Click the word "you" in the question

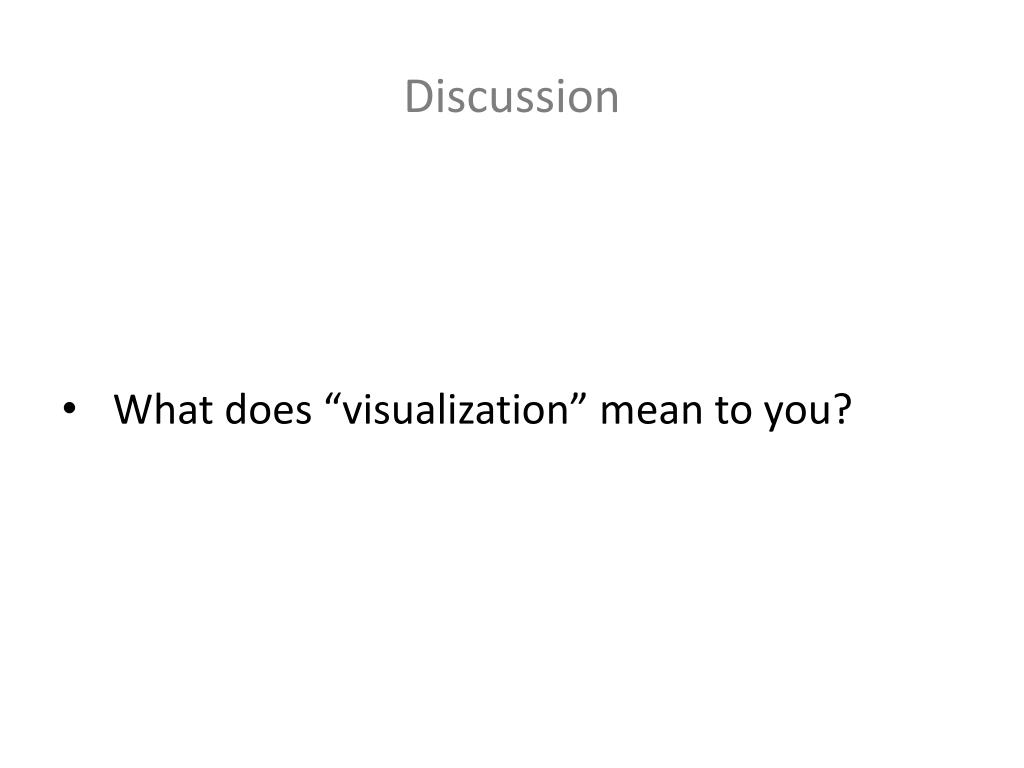pos(797,415)
